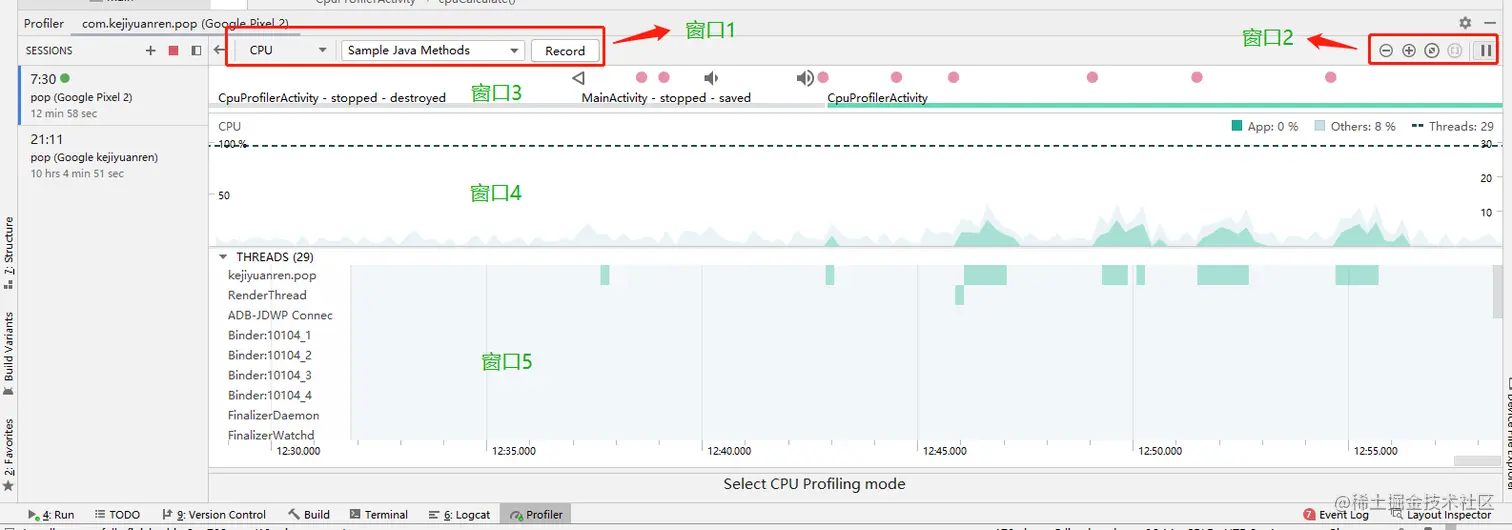The image size is (1512, 530).
Task: Stop the current session using red square
Action: [174, 50]
